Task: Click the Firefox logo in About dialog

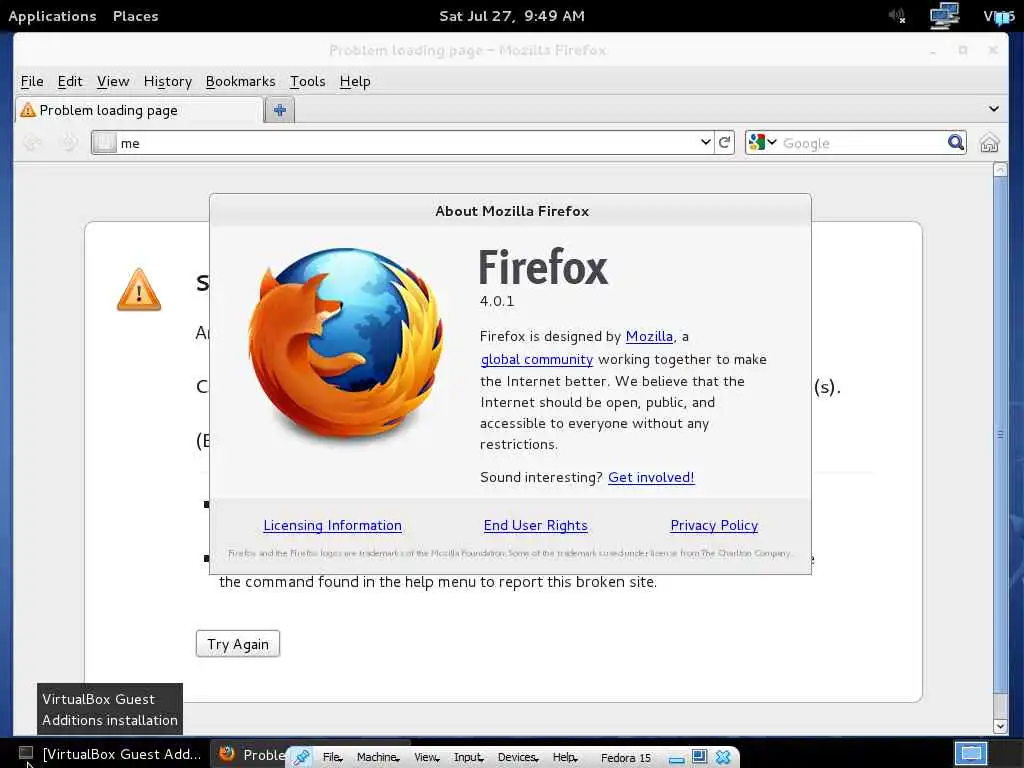Action: [x=346, y=344]
